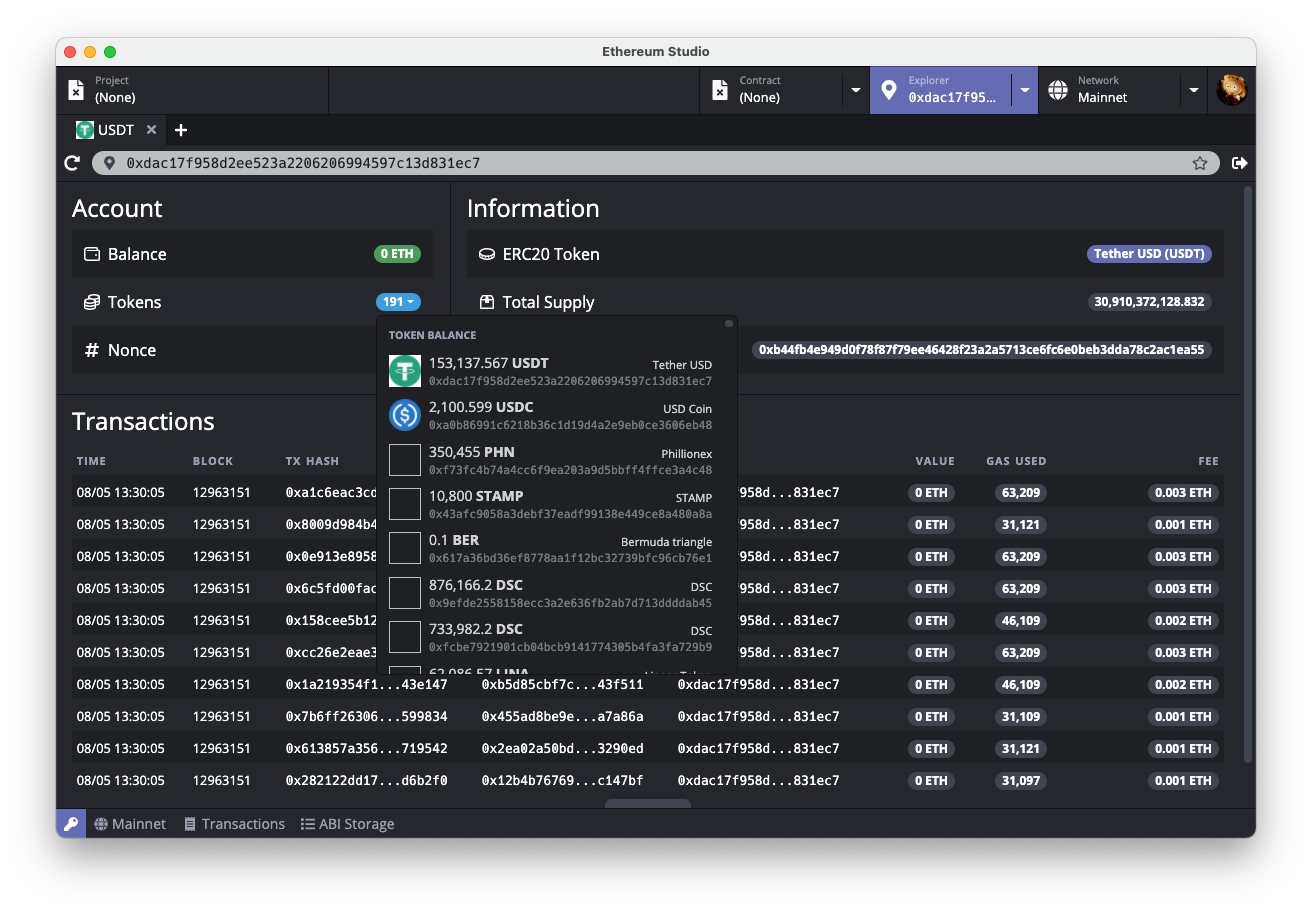Open Mainnet in the status bar
This screenshot has height=912, width=1312.
tap(130, 824)
